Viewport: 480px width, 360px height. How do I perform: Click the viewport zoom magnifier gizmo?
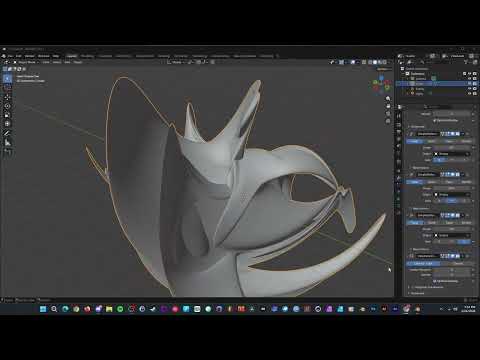click(x=388, y=99)
